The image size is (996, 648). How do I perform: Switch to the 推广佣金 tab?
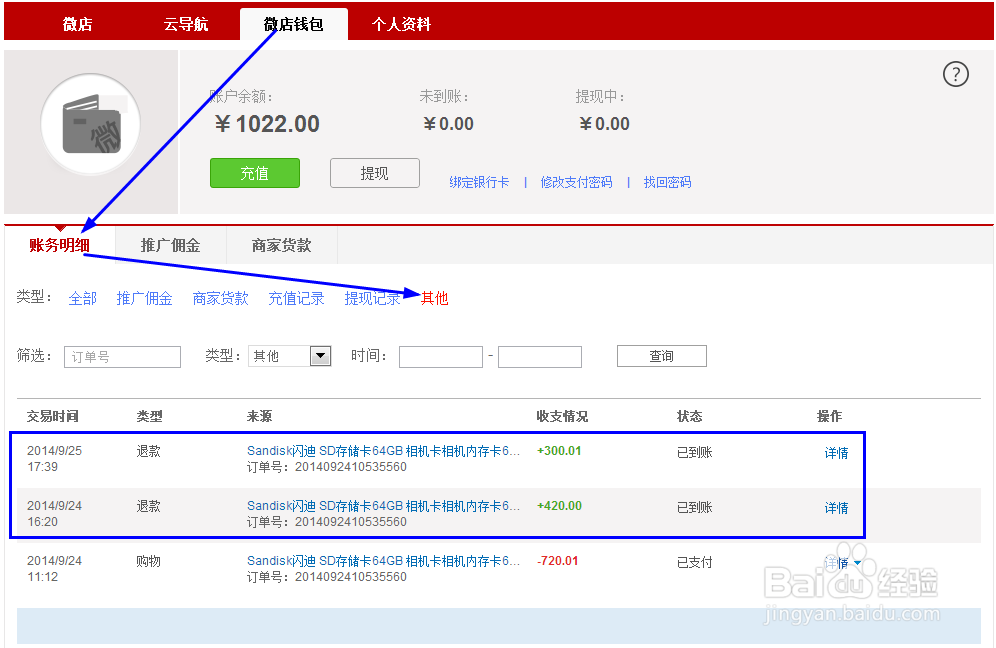[172, 244]
